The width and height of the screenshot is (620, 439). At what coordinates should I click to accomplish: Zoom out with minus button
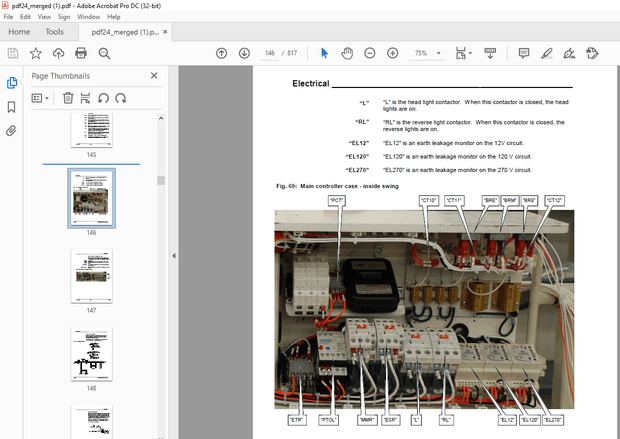pos(370,53)
